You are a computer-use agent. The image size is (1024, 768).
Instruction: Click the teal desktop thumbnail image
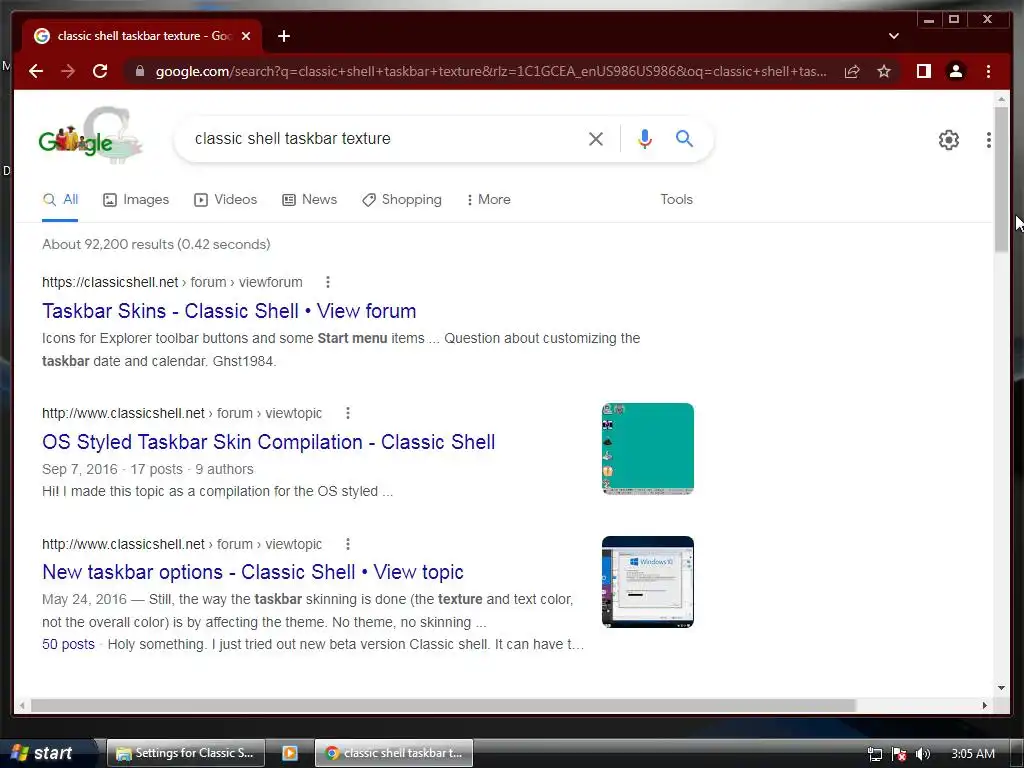point(647,449)
